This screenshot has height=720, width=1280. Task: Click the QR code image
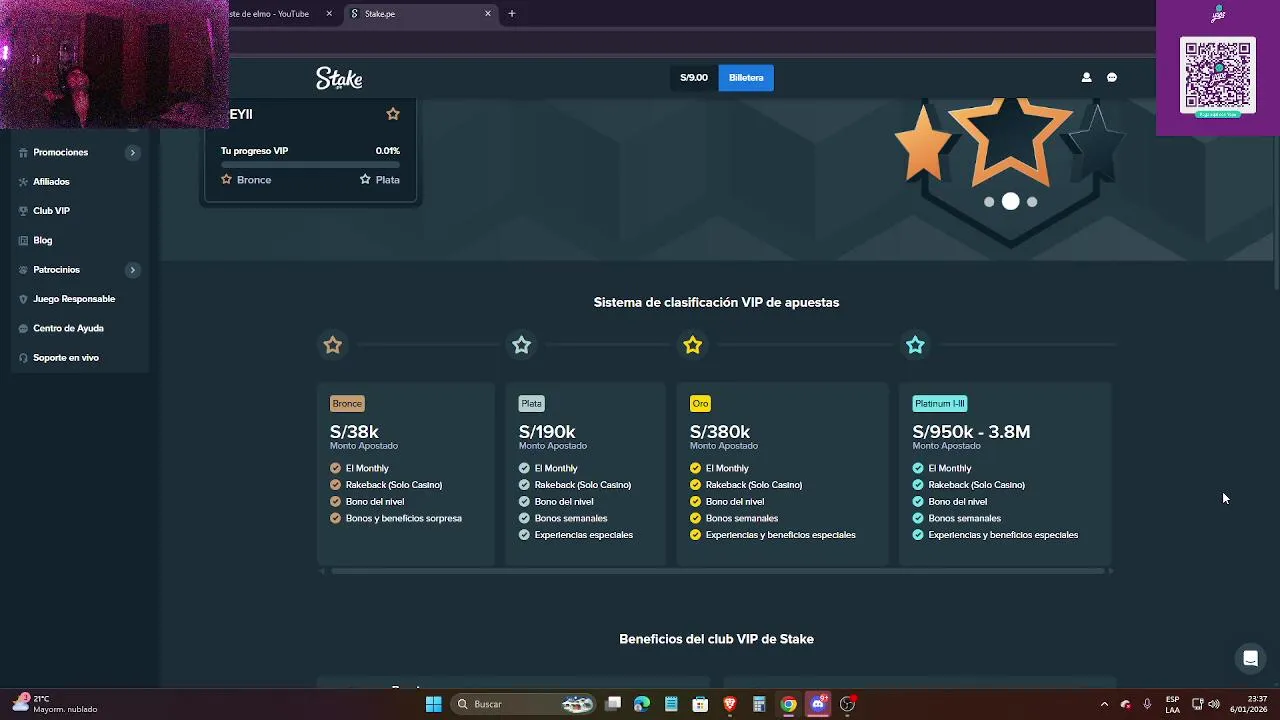1218,75
